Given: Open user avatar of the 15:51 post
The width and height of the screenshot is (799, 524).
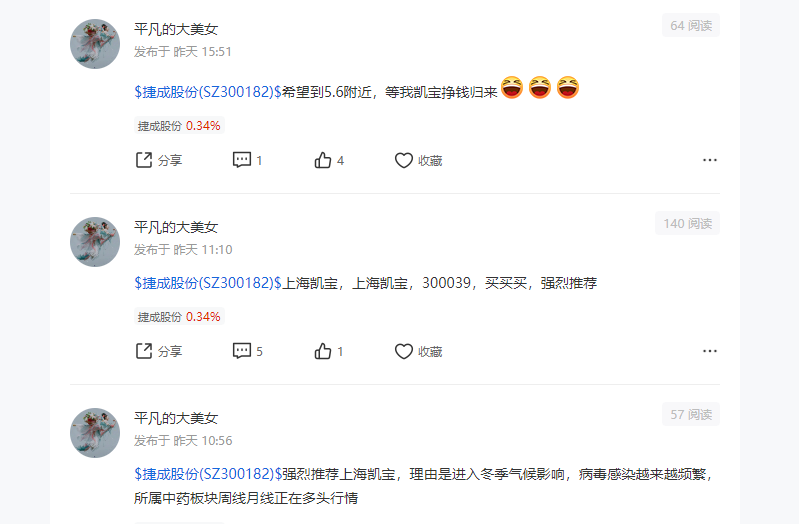Looking at the screenshot, I should 95,44.
